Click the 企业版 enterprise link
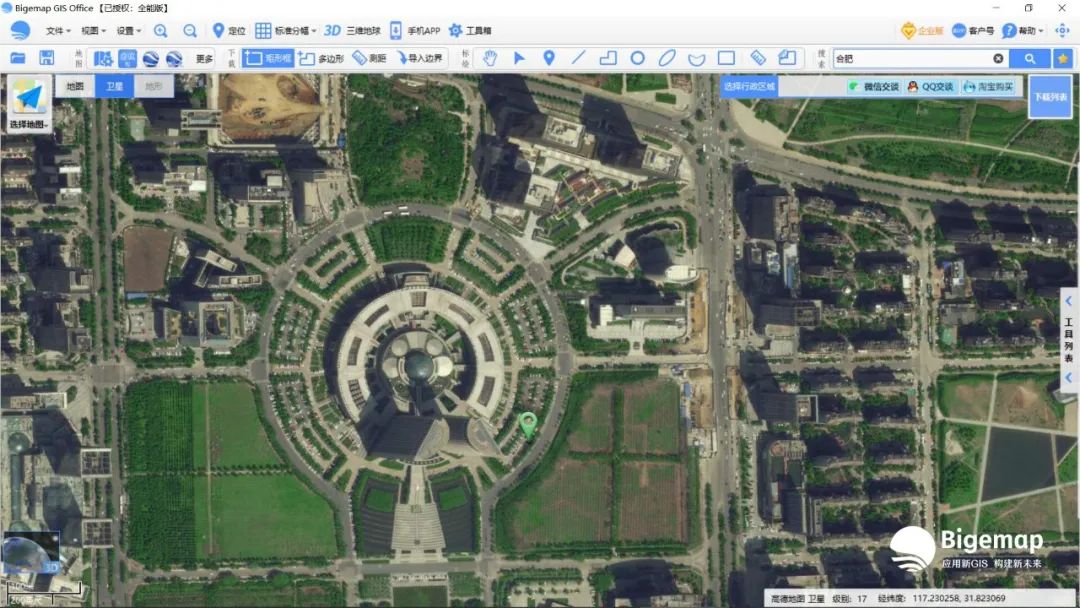Screen dimensions: 1080x608 pyautogui.click(x=922, y=30)
